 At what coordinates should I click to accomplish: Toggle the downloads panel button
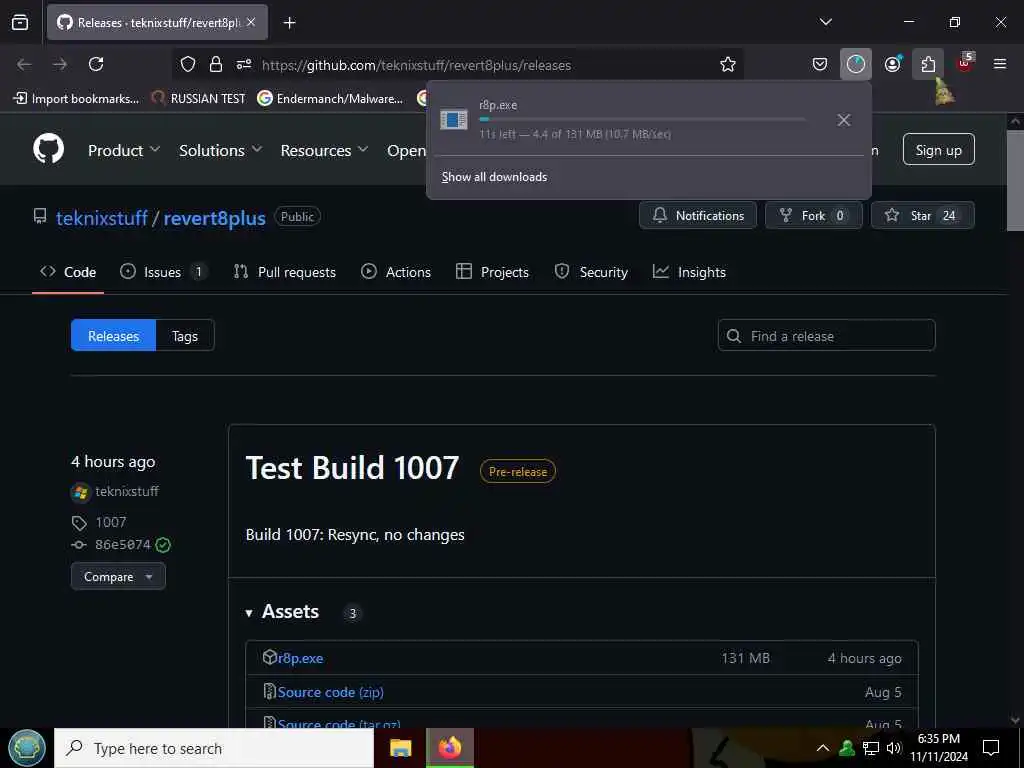coord(856,64)
